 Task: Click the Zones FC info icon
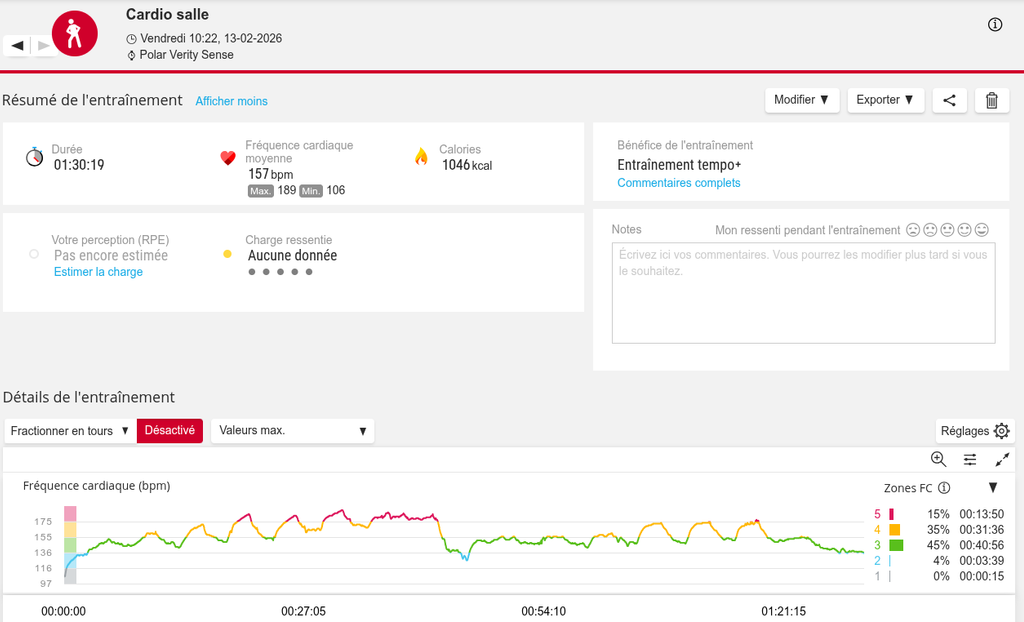pos(944,488)
